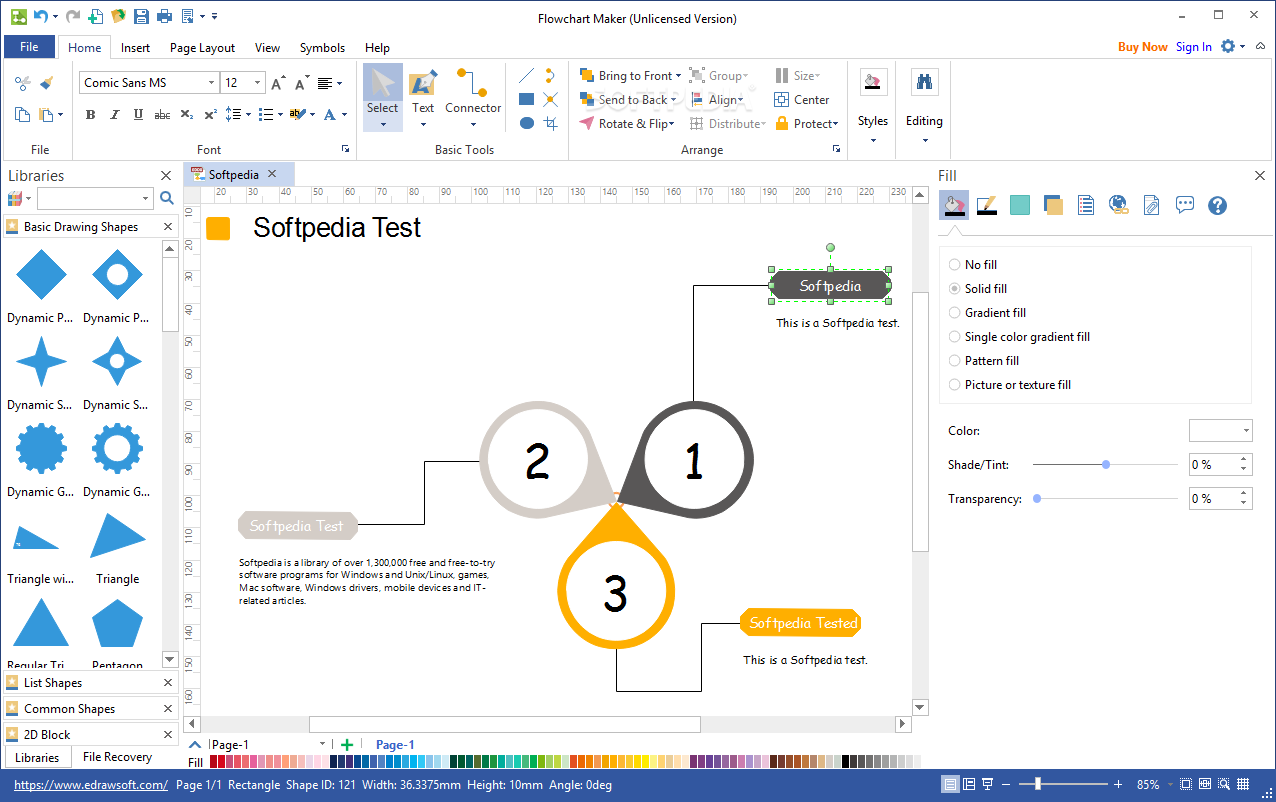Open the Attachment paperclip icon in Fill panel
This screenshot has height=802, width=1276.
tap(1151, 205)
